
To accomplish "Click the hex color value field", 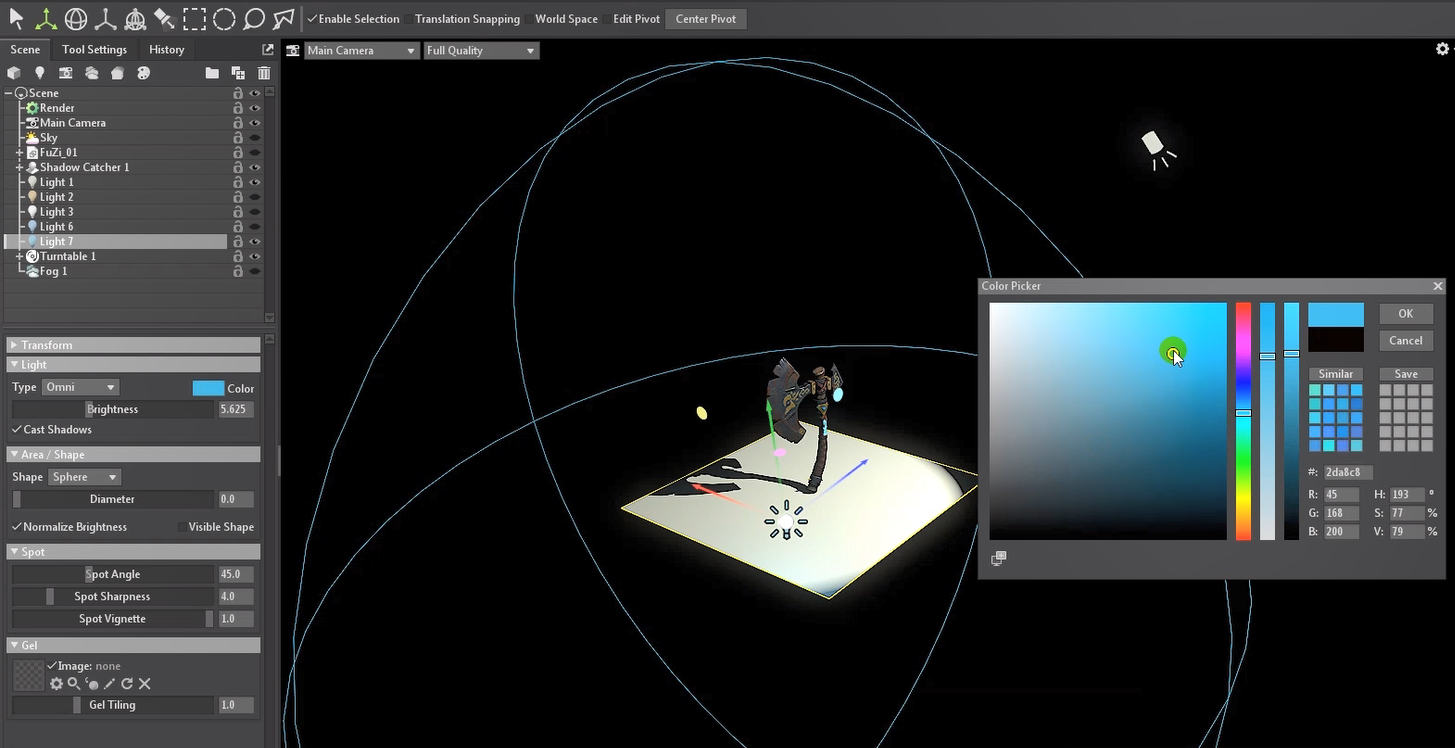I will tap(1348, 472).
